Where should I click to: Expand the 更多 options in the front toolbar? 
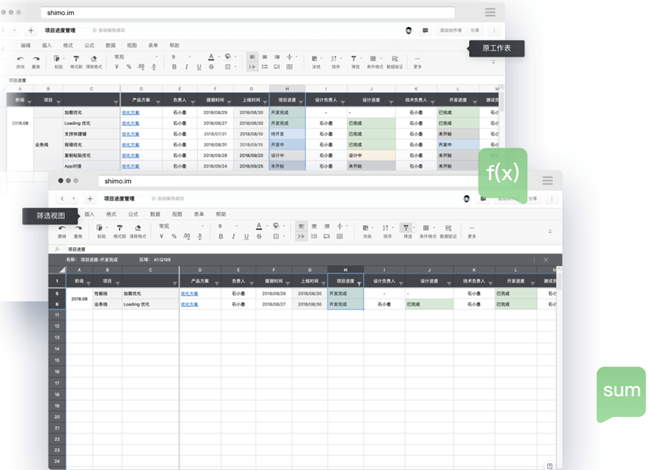(472, 230)
